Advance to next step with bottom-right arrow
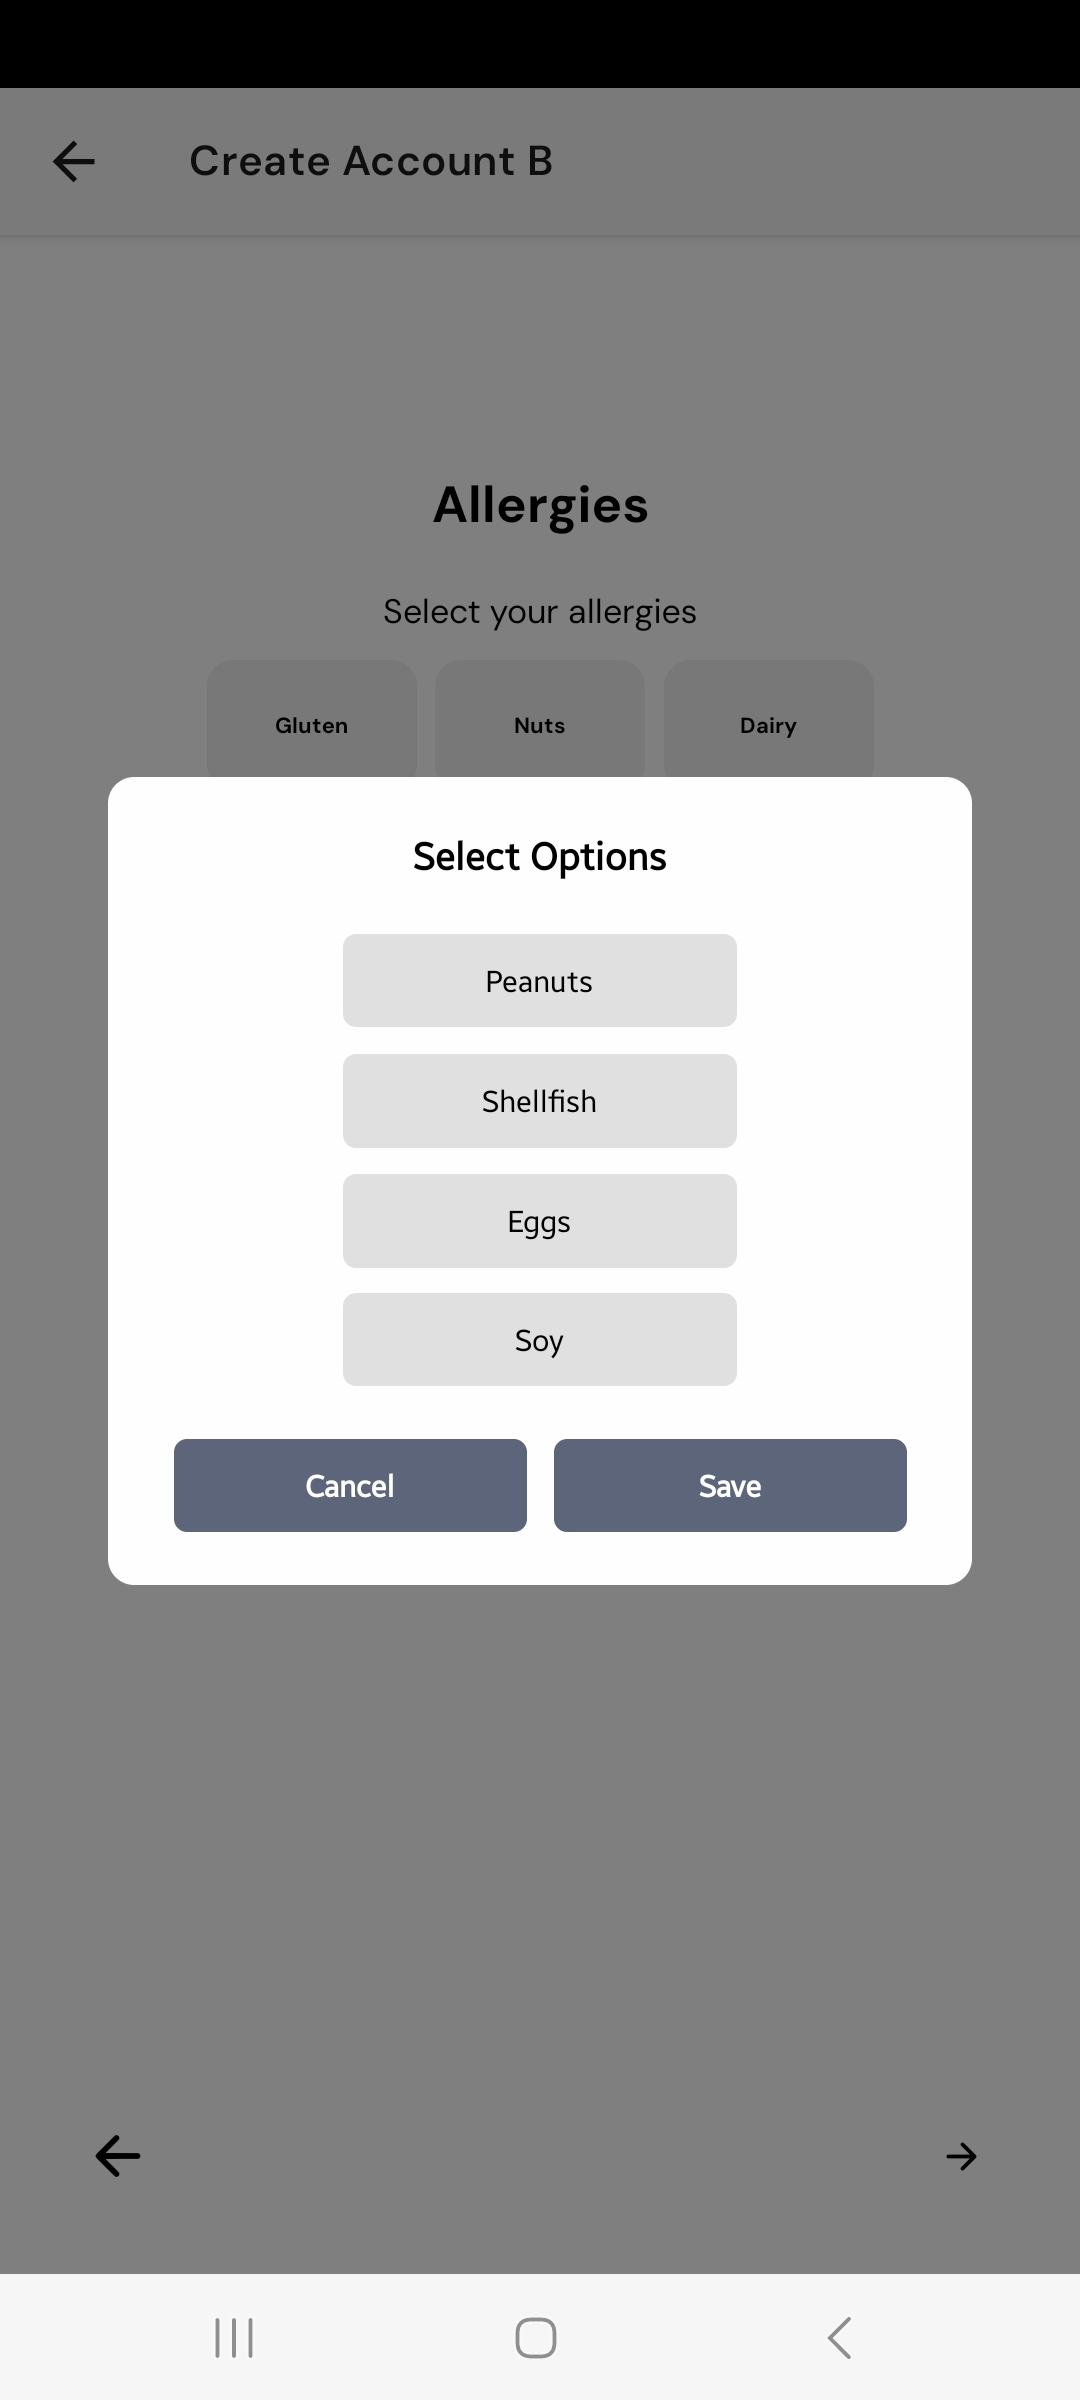 point(961,2156)
